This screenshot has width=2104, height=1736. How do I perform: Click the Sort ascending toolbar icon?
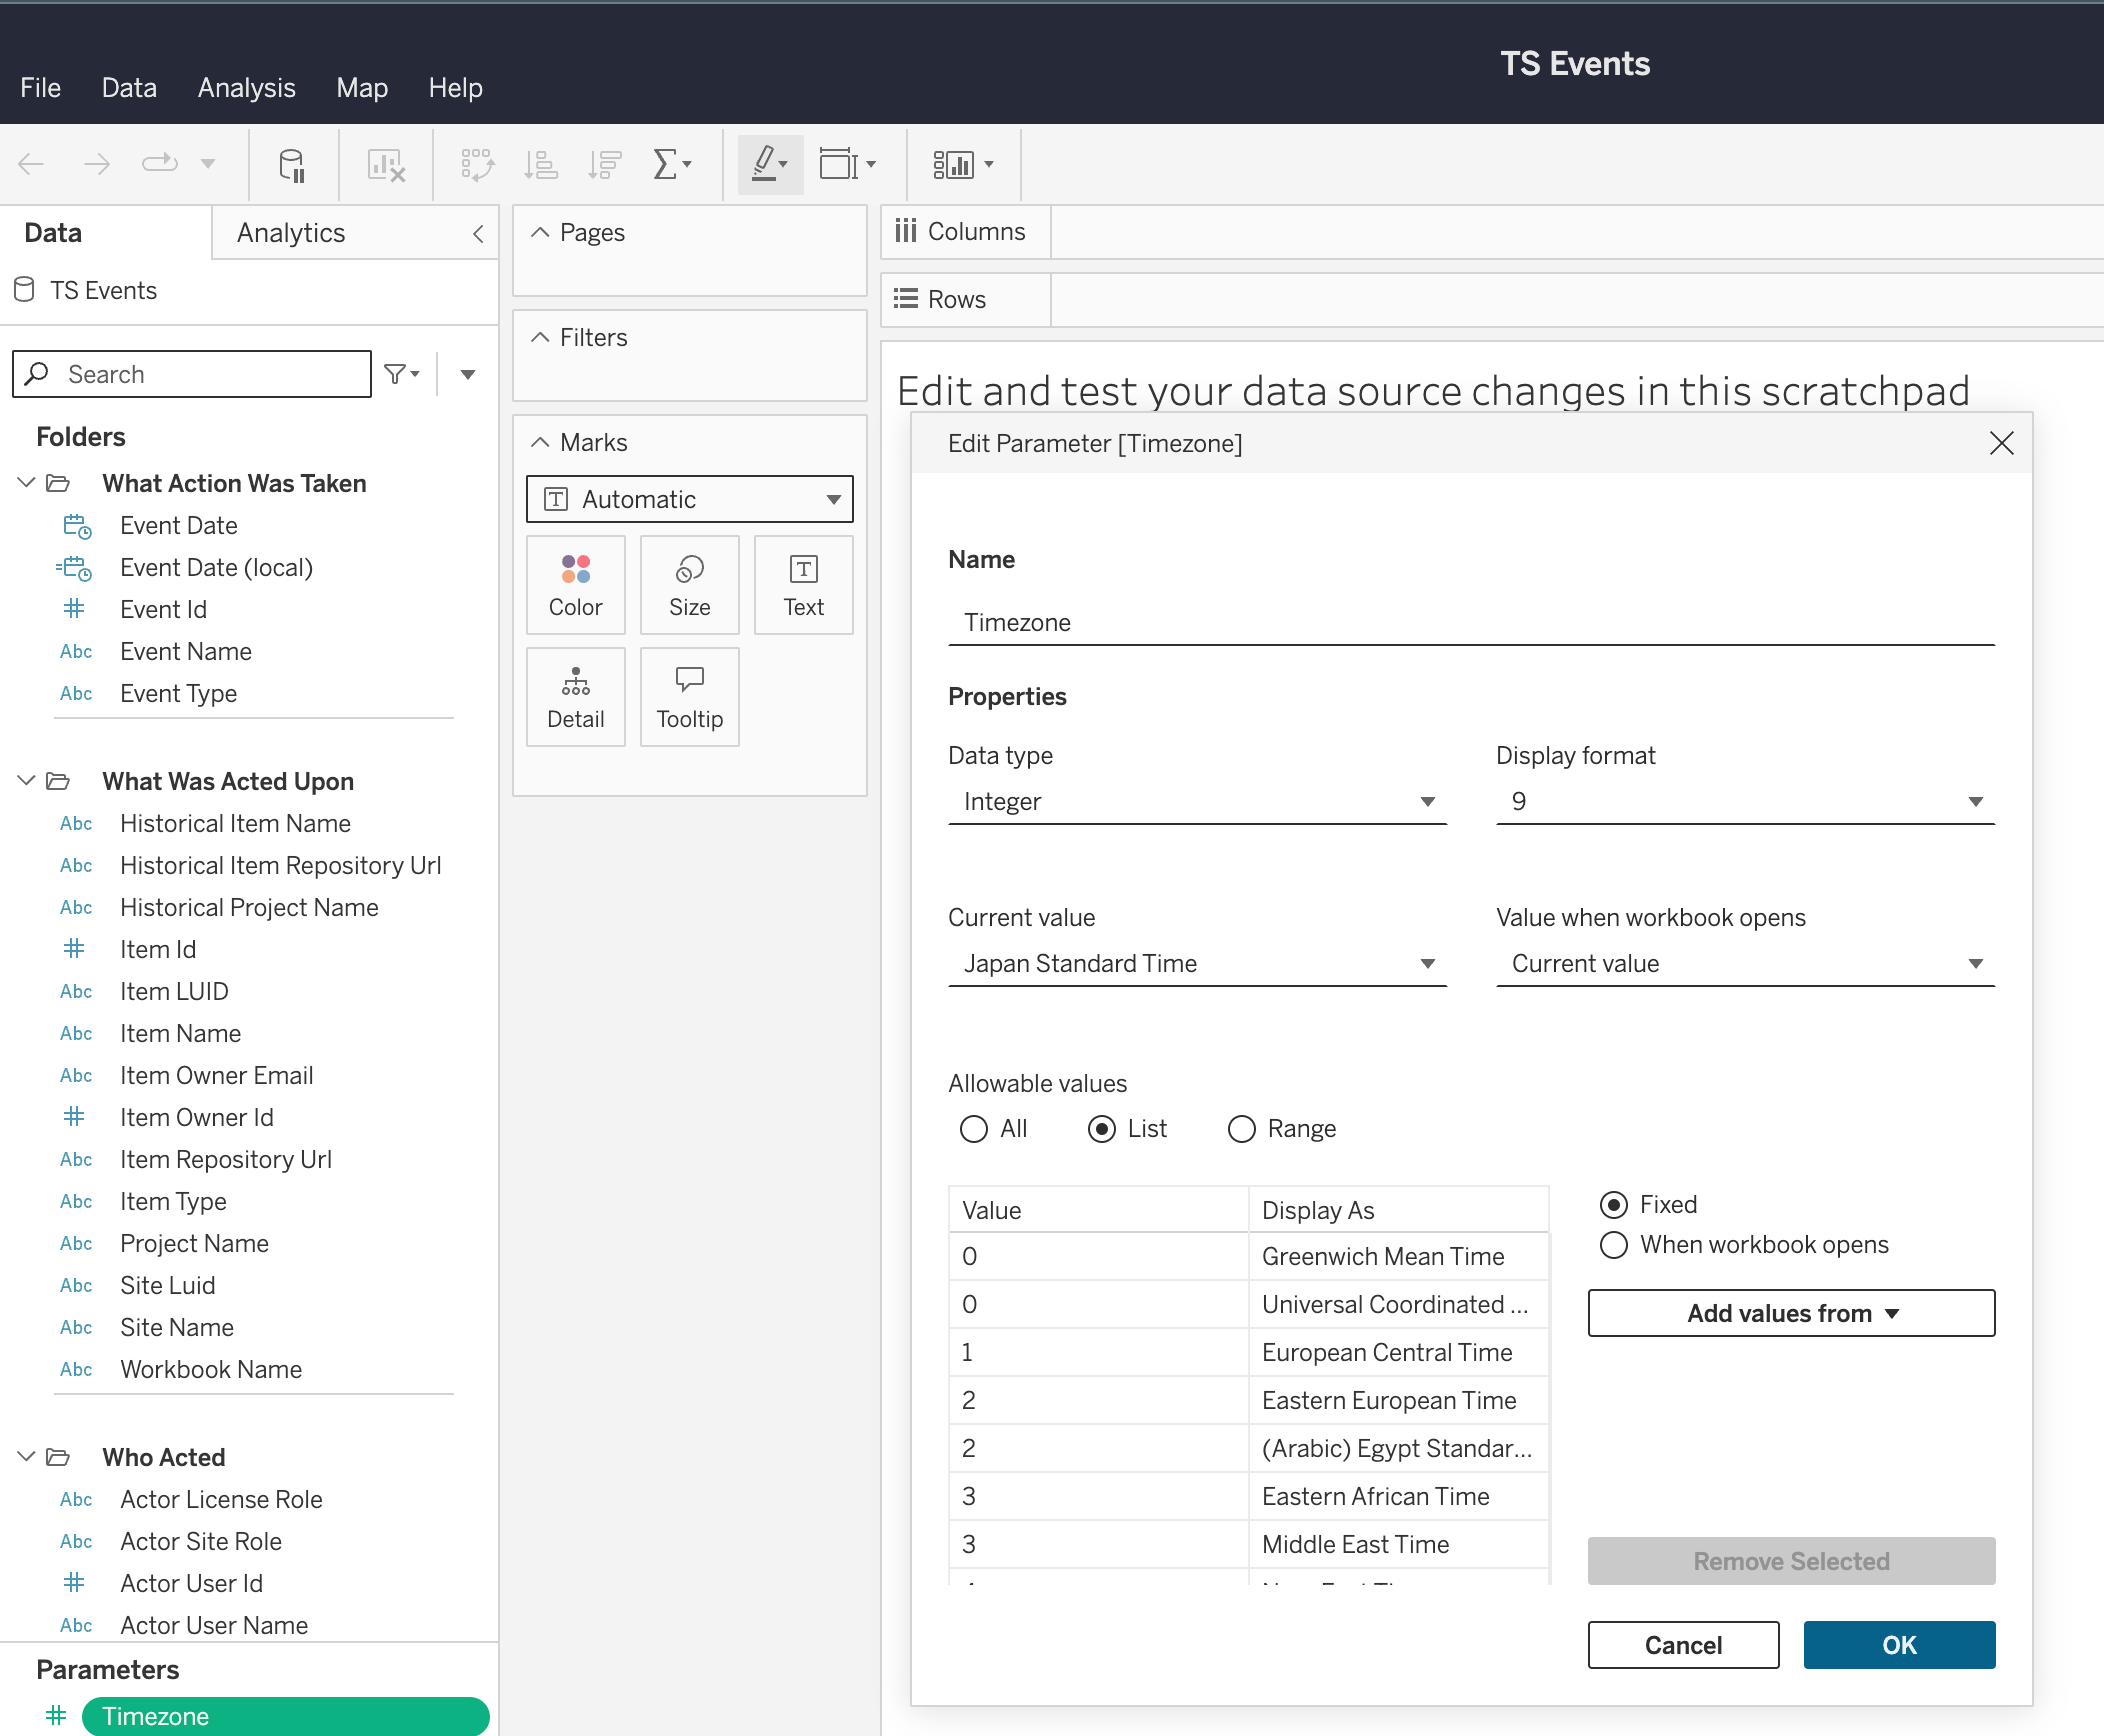point(541,165)
